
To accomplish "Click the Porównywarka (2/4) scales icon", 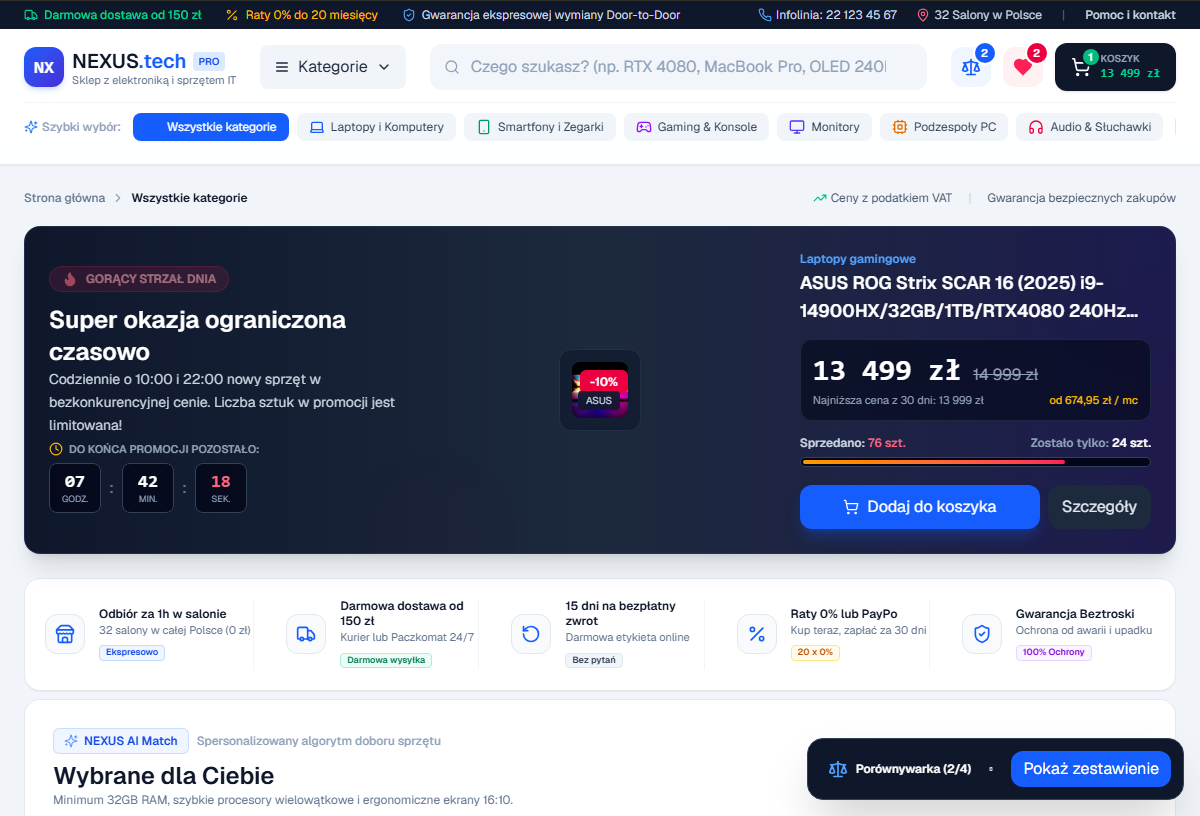I will pyautogui.click(x=838, y=769).
